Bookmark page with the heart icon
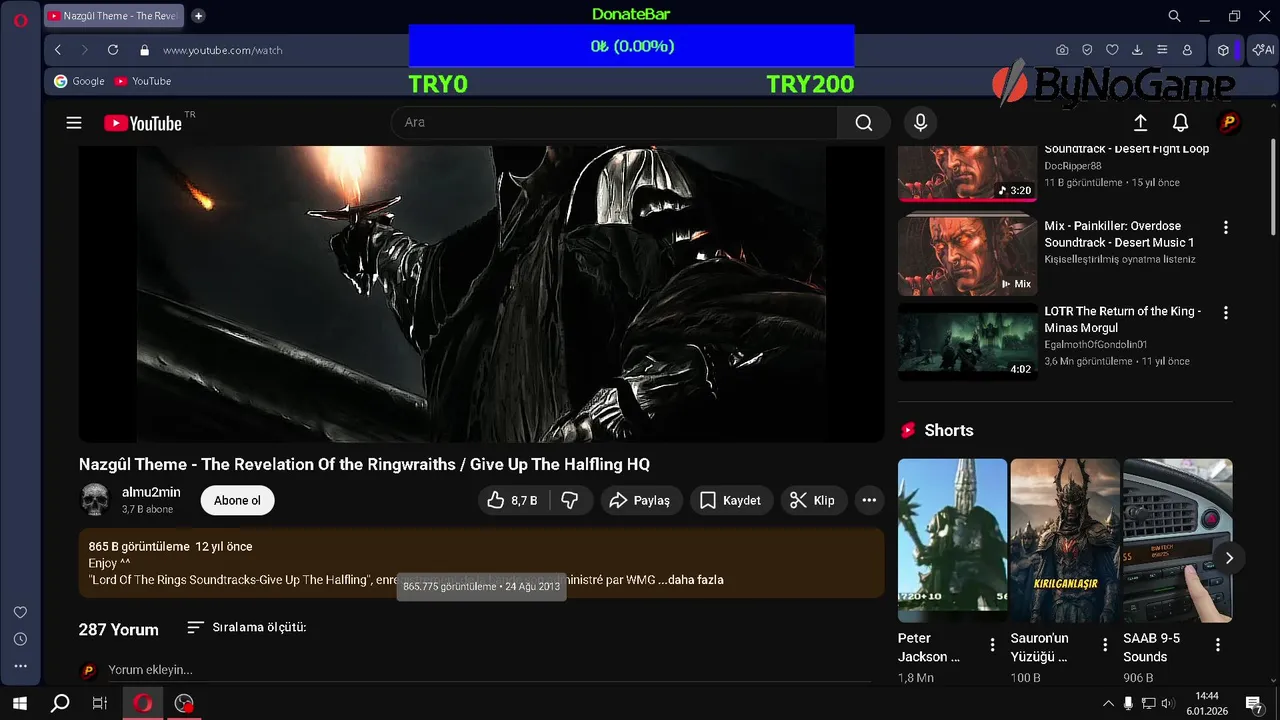The height and width of the screenshot is (720, 1280). pyautogui.click(x=1112, y=50)
